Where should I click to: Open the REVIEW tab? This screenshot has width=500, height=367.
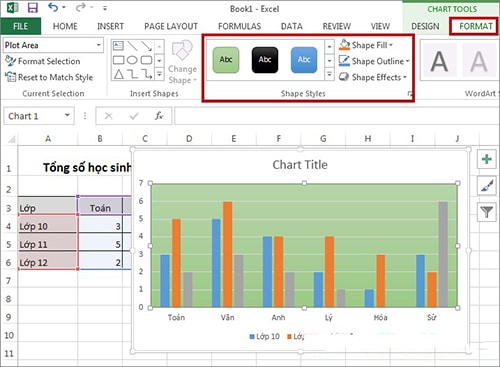coord(337,26)
